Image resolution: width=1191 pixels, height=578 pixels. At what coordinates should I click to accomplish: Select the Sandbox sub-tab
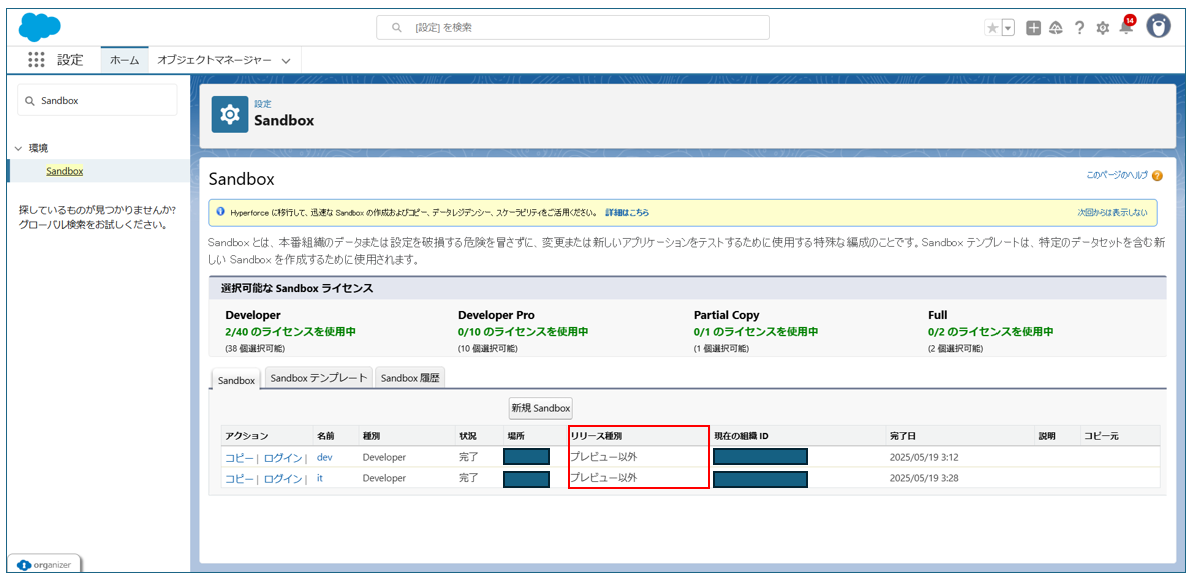click(236, 380)
